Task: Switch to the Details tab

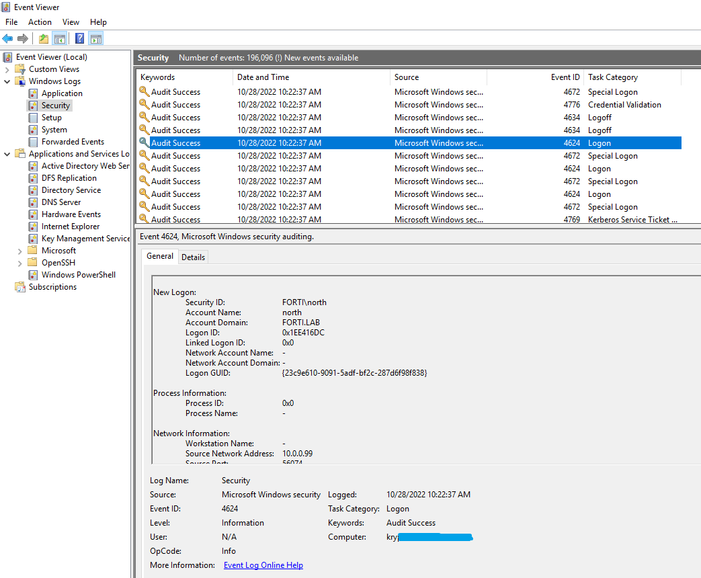Action: click(x=193, y=257)
